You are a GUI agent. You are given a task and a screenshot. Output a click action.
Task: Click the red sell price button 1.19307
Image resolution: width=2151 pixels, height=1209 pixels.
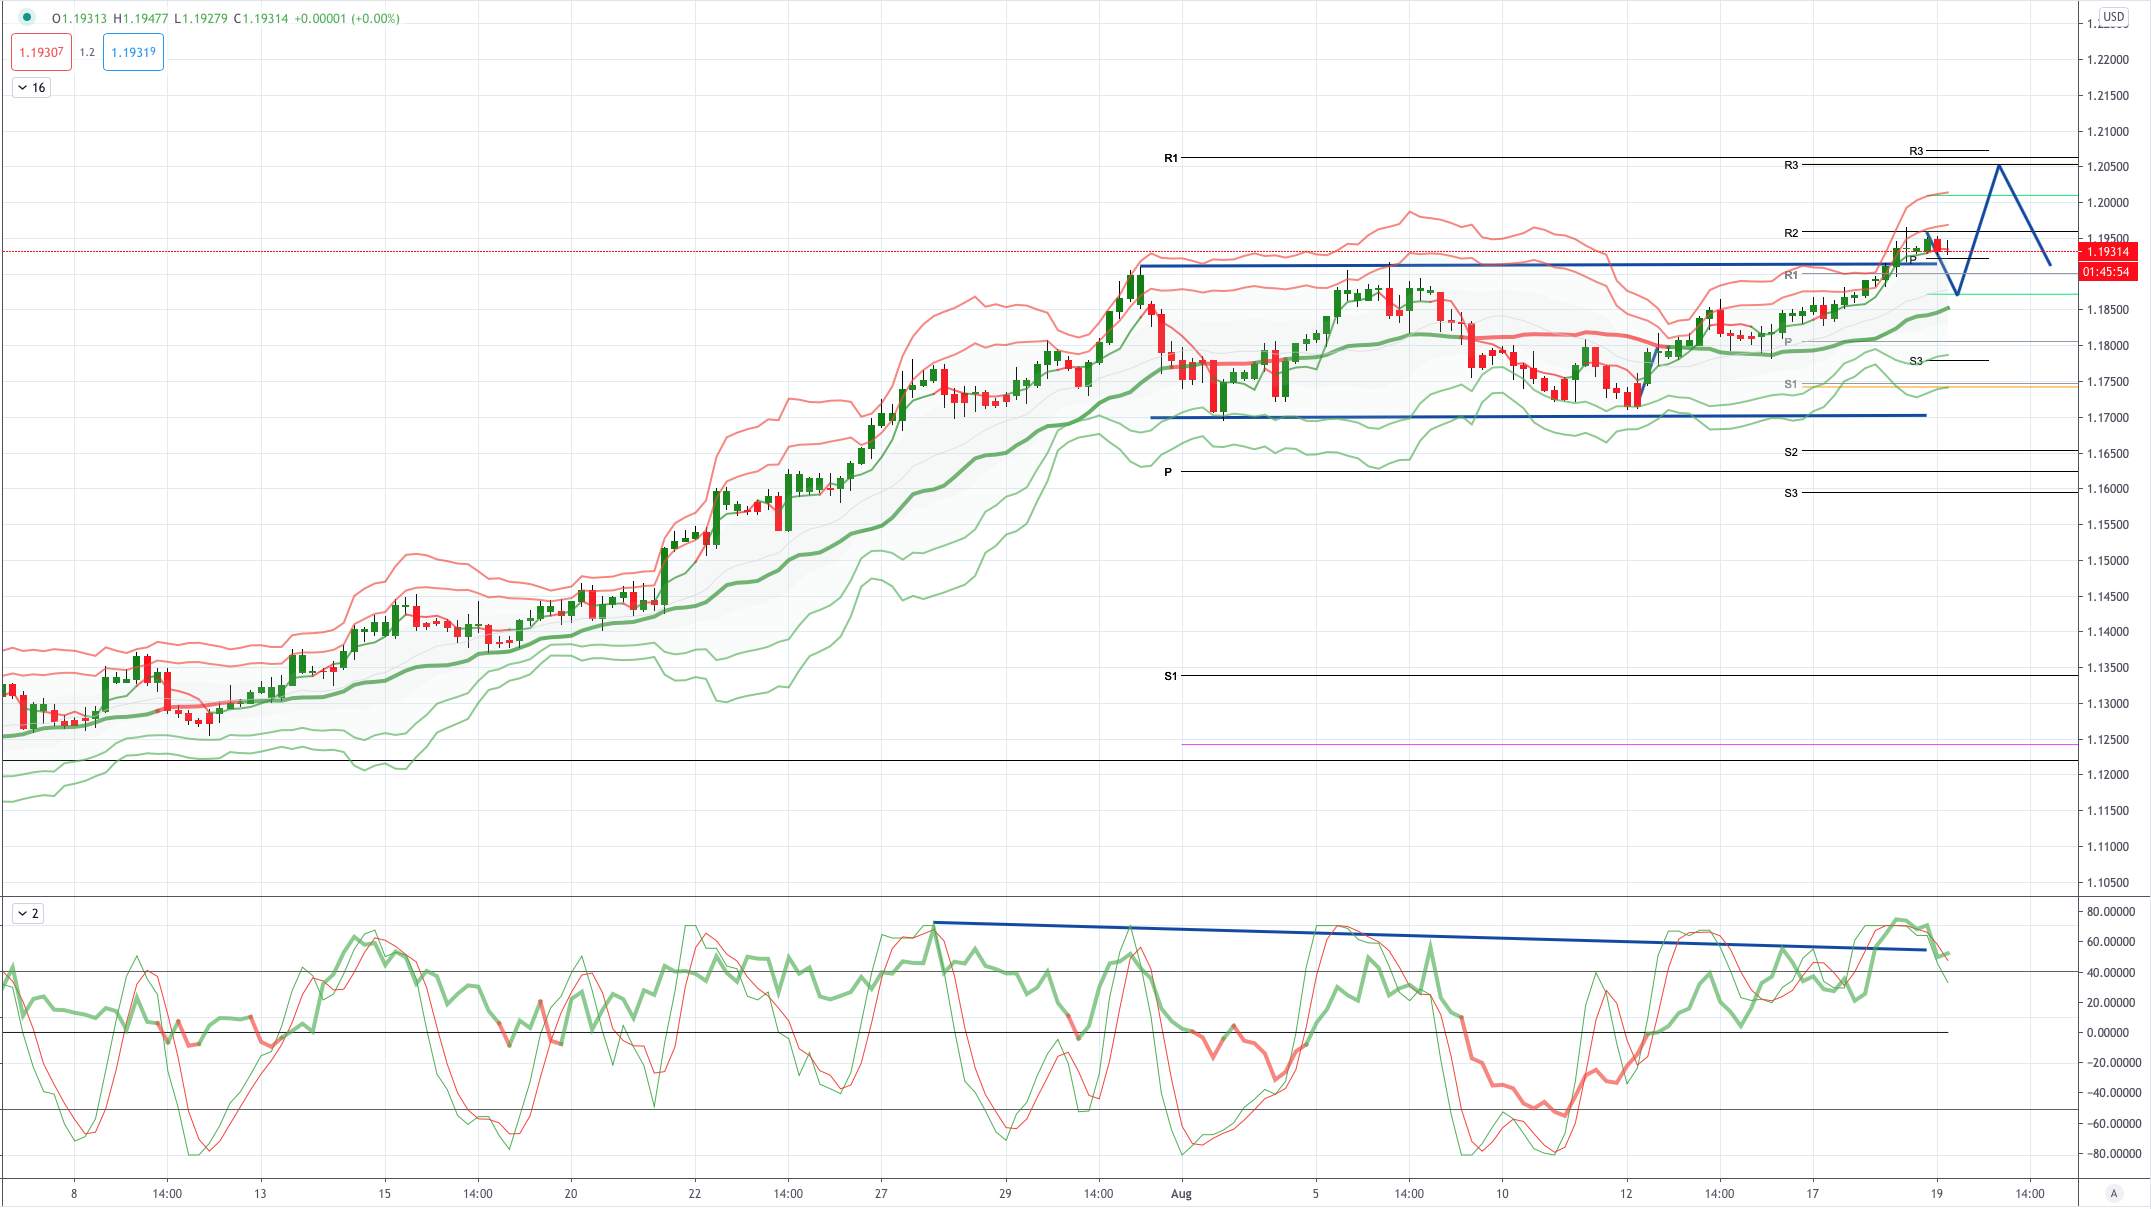pos(42,52)
